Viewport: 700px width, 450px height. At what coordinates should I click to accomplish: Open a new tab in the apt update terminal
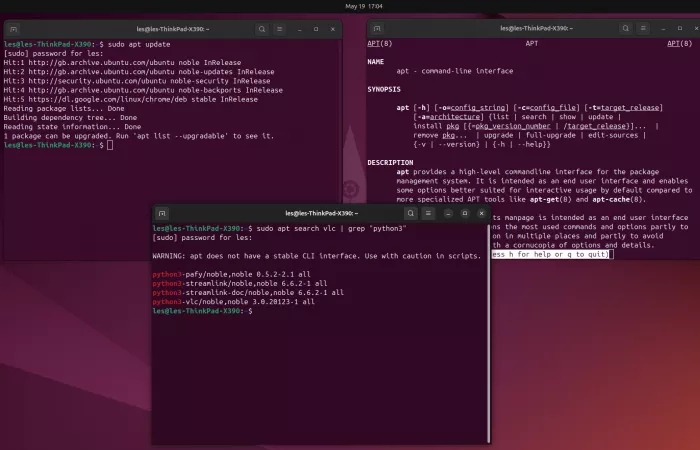tap(14, 30)
